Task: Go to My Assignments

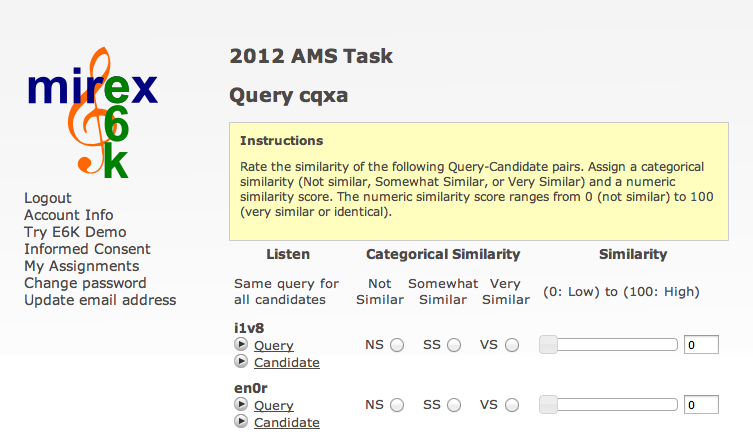Action: pyautogui.click(x=82, y=266)
